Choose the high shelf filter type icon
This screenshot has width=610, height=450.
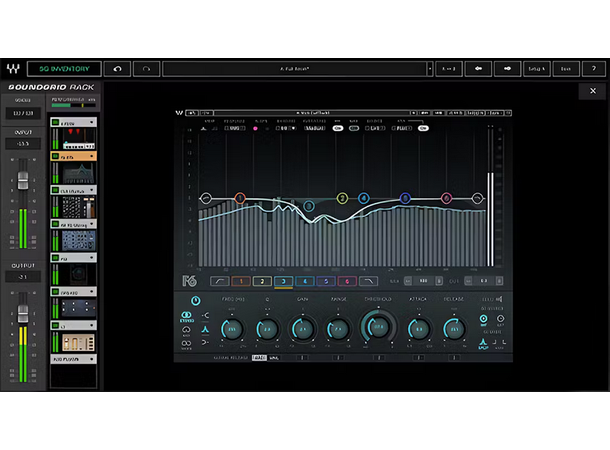(x=205, y=343)
